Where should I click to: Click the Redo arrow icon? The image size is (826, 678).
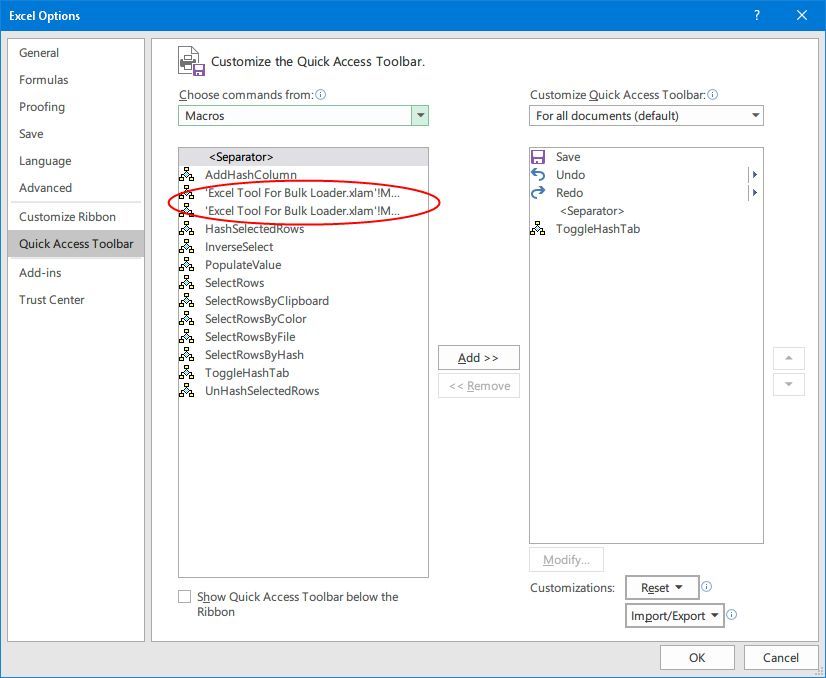537,193
